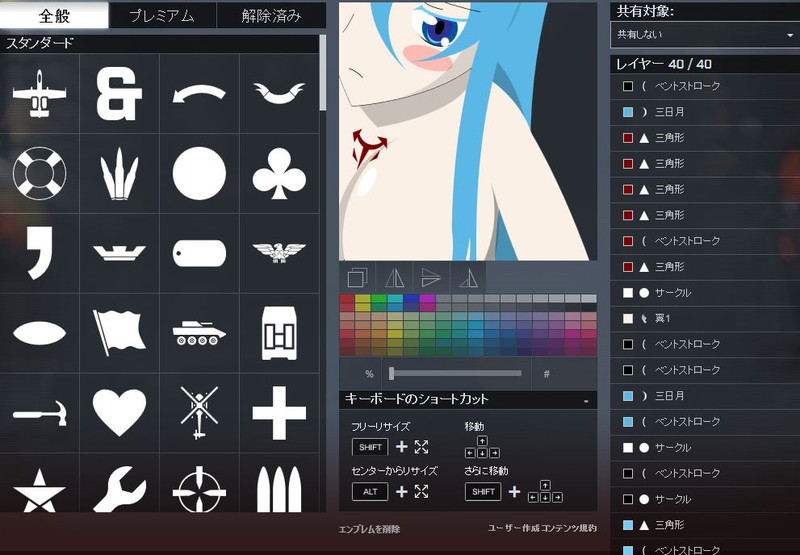
Task: Click the color swatch of 翼1 layer
Action: tap(628, 318)
